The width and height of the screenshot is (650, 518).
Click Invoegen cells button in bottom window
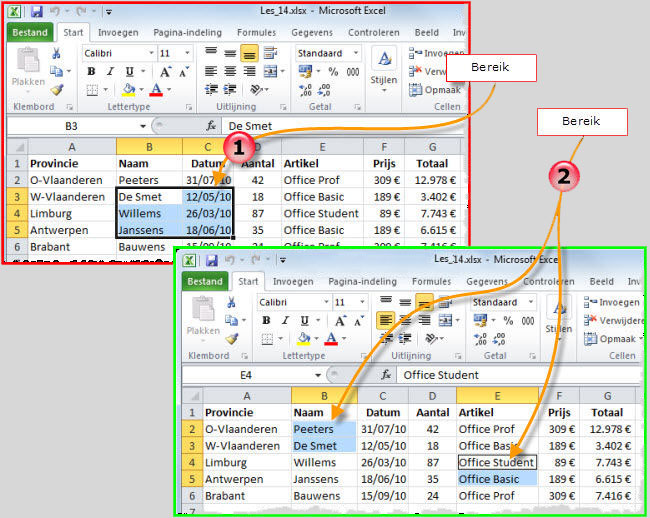[x=612, y=303]
